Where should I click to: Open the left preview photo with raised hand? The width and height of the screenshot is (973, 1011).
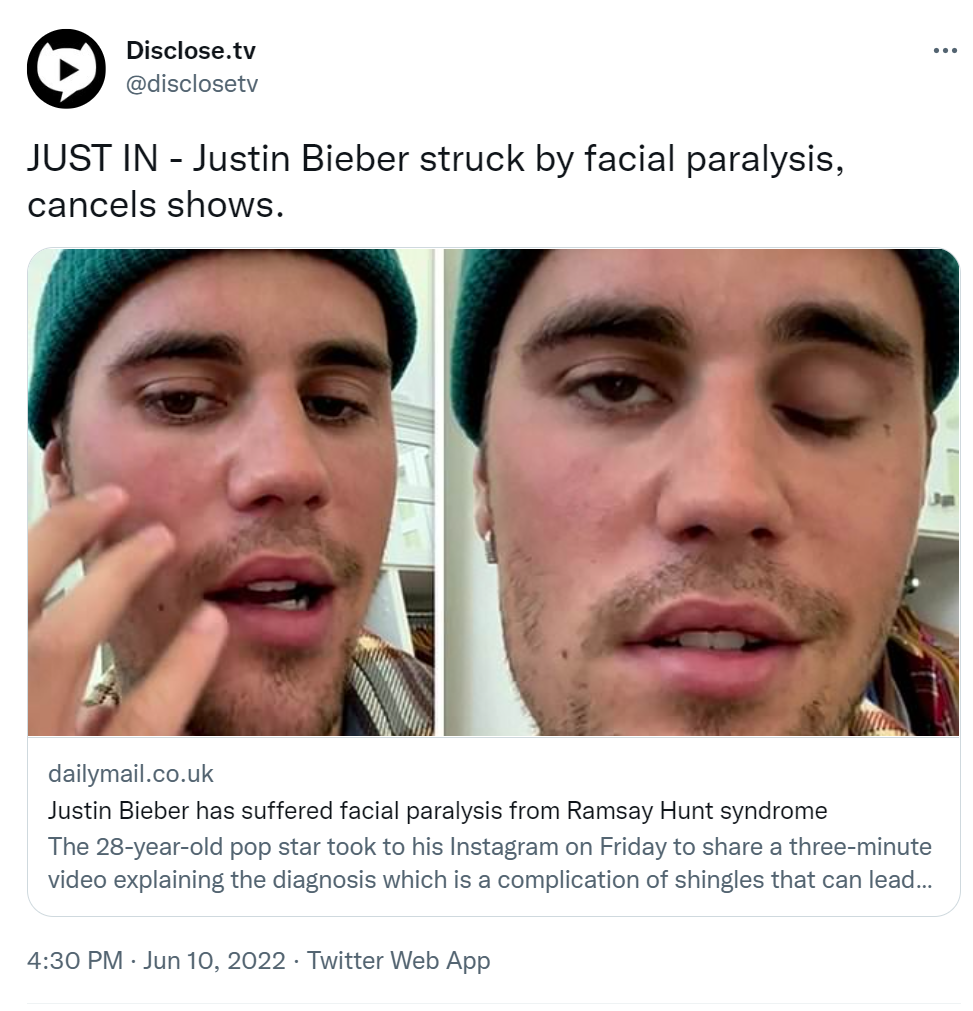pos(231,492)
